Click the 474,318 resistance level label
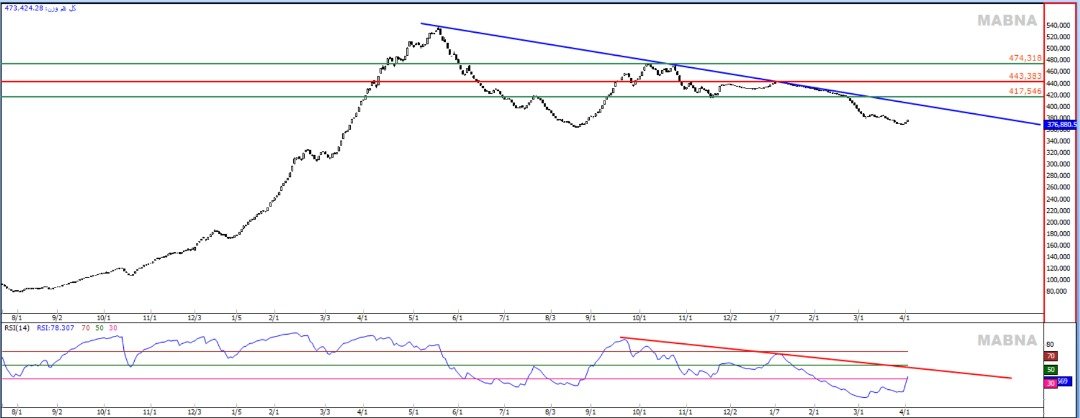 (x=1025, y=59)
